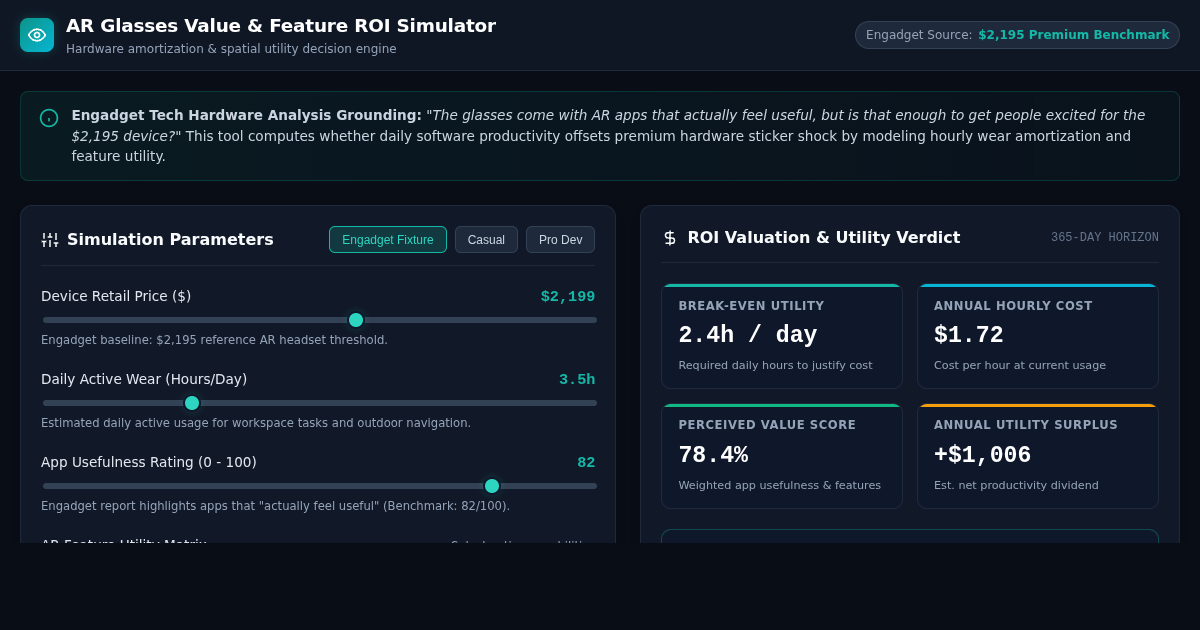Click the Estimated daily active usage hint text
Image resolution: width=1200 pixels, height=630 pixels.
pos(256,423)
